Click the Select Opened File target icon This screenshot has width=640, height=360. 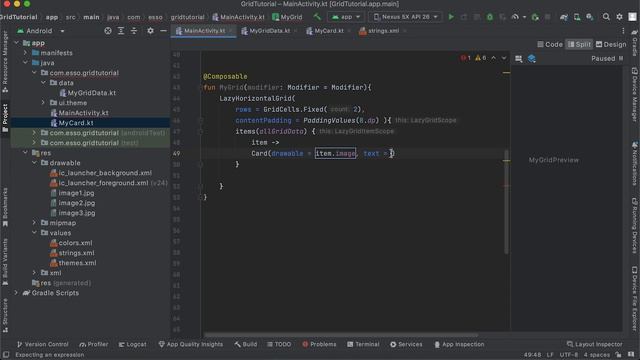pyautogui.click(x=108, y=31)
